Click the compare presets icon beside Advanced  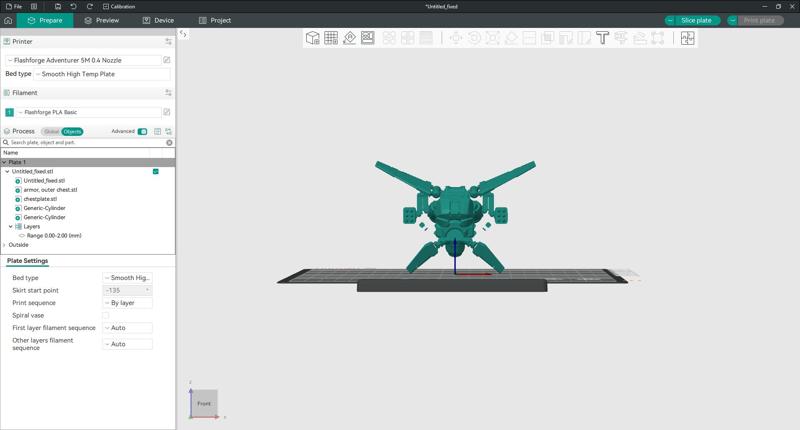[168, 132]
